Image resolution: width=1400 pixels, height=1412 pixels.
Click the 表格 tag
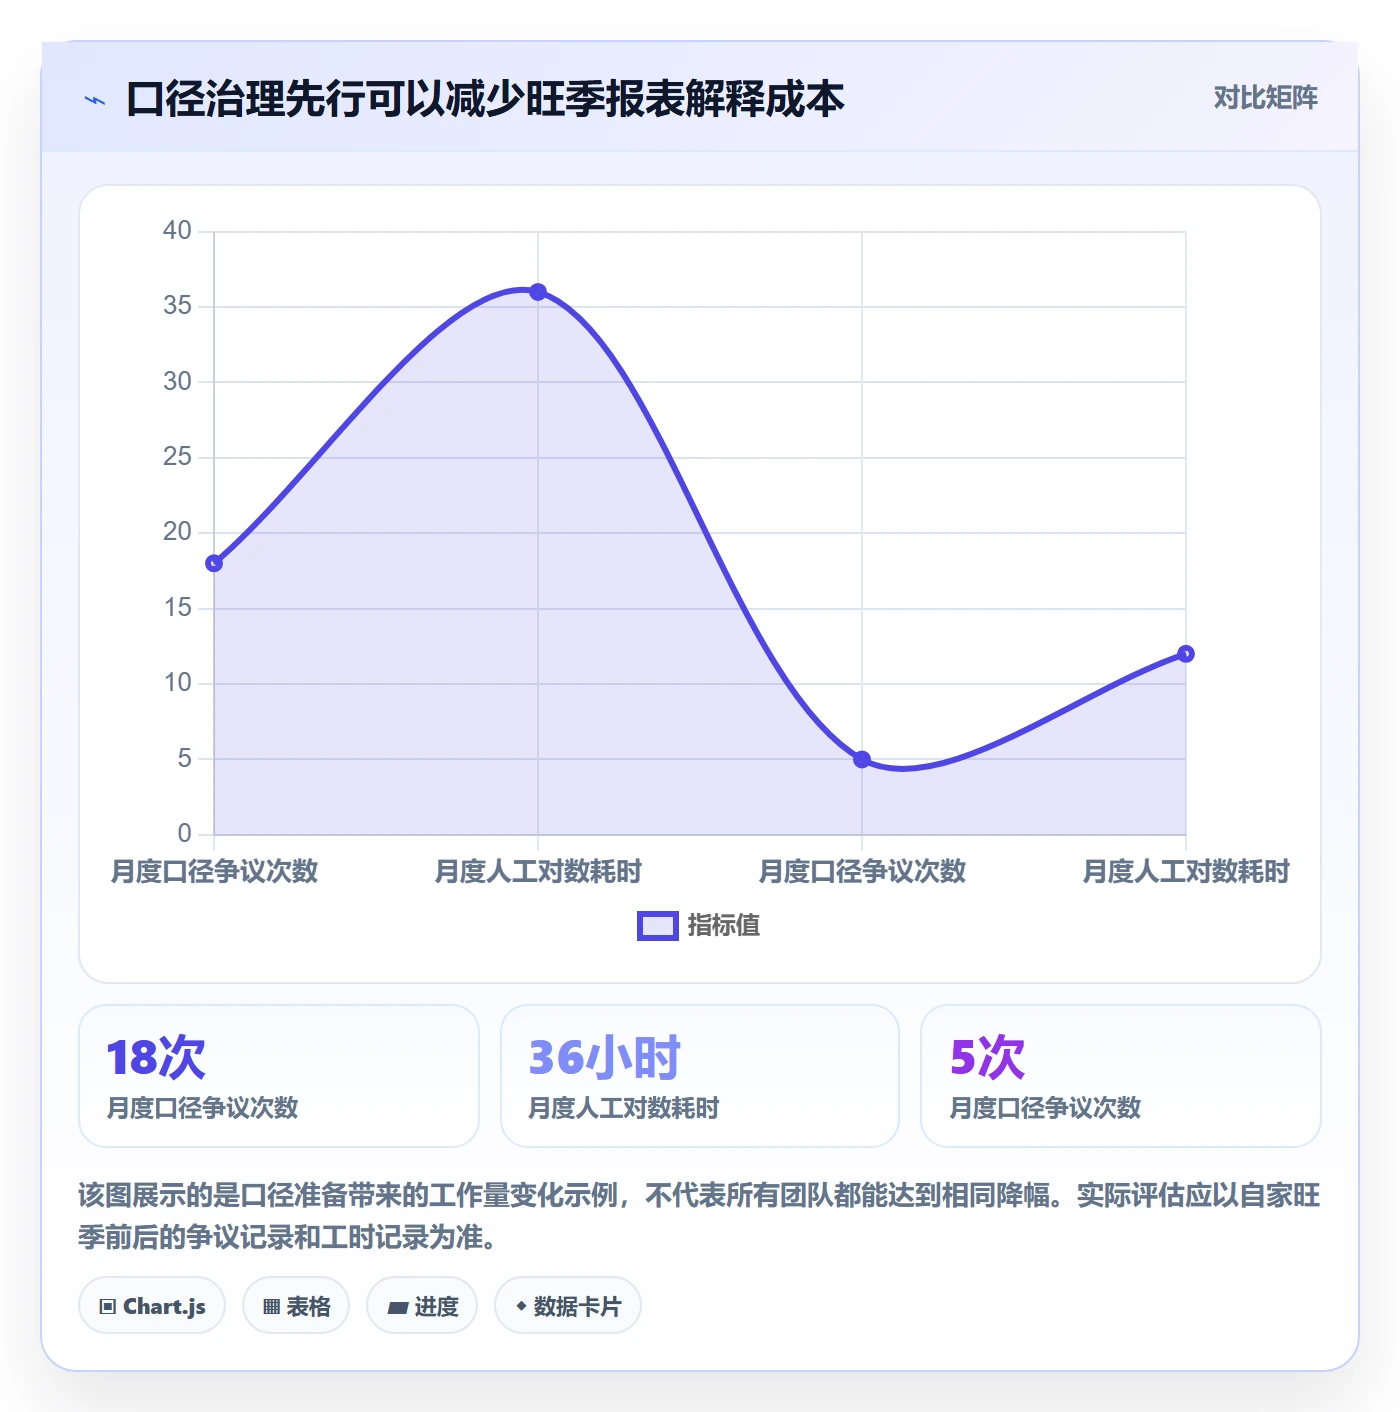[296, 1305]
